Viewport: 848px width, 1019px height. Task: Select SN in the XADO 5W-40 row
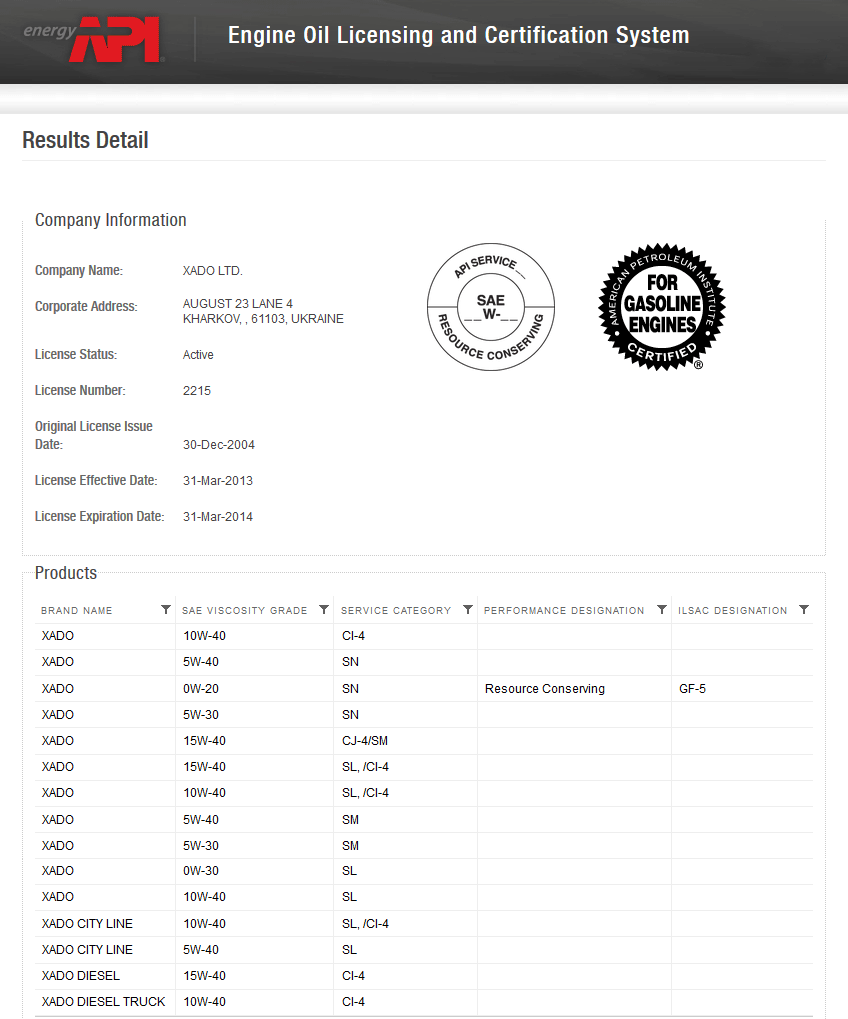click(x=350, y=662)
